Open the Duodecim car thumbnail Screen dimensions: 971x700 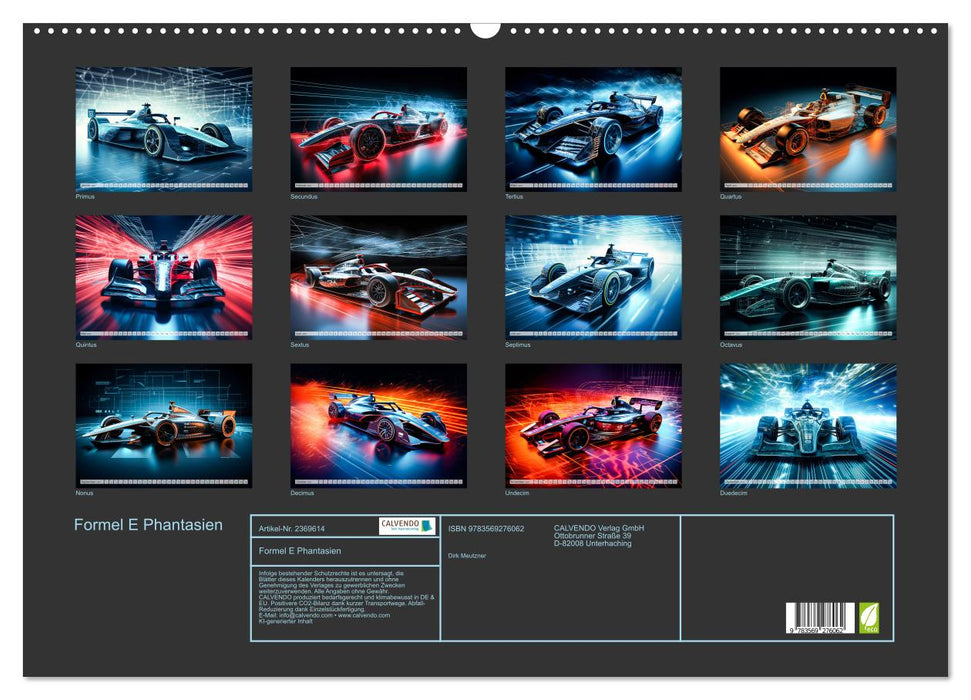coord(808,426)
